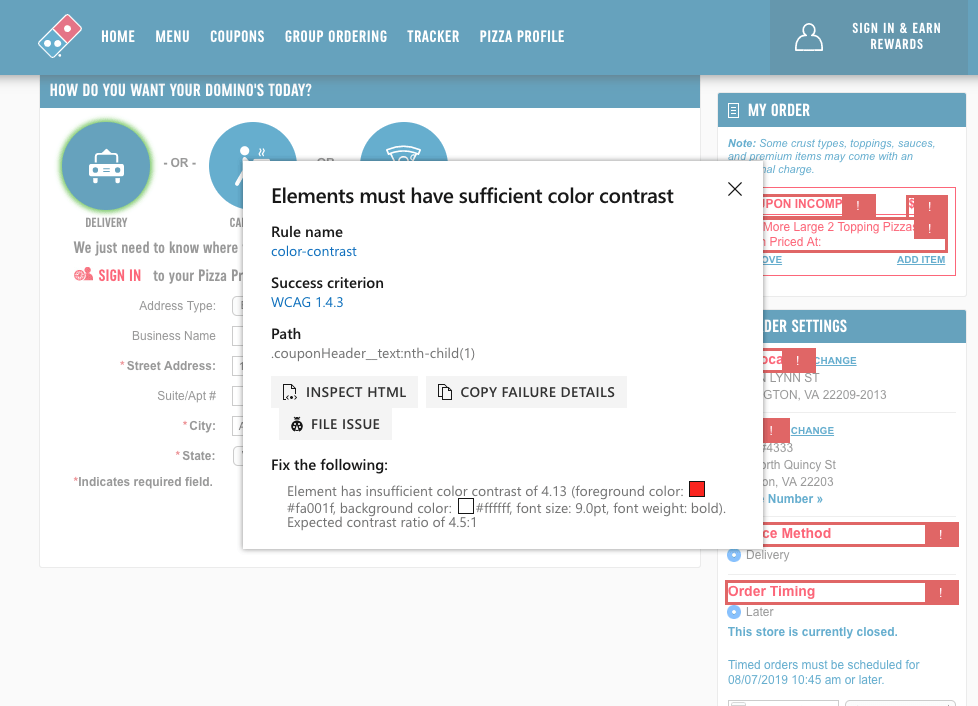The height and width of the screenshot is (706, 978).
Task: Open GROUP ORDERING in the navigation
Action: (336, 37)
